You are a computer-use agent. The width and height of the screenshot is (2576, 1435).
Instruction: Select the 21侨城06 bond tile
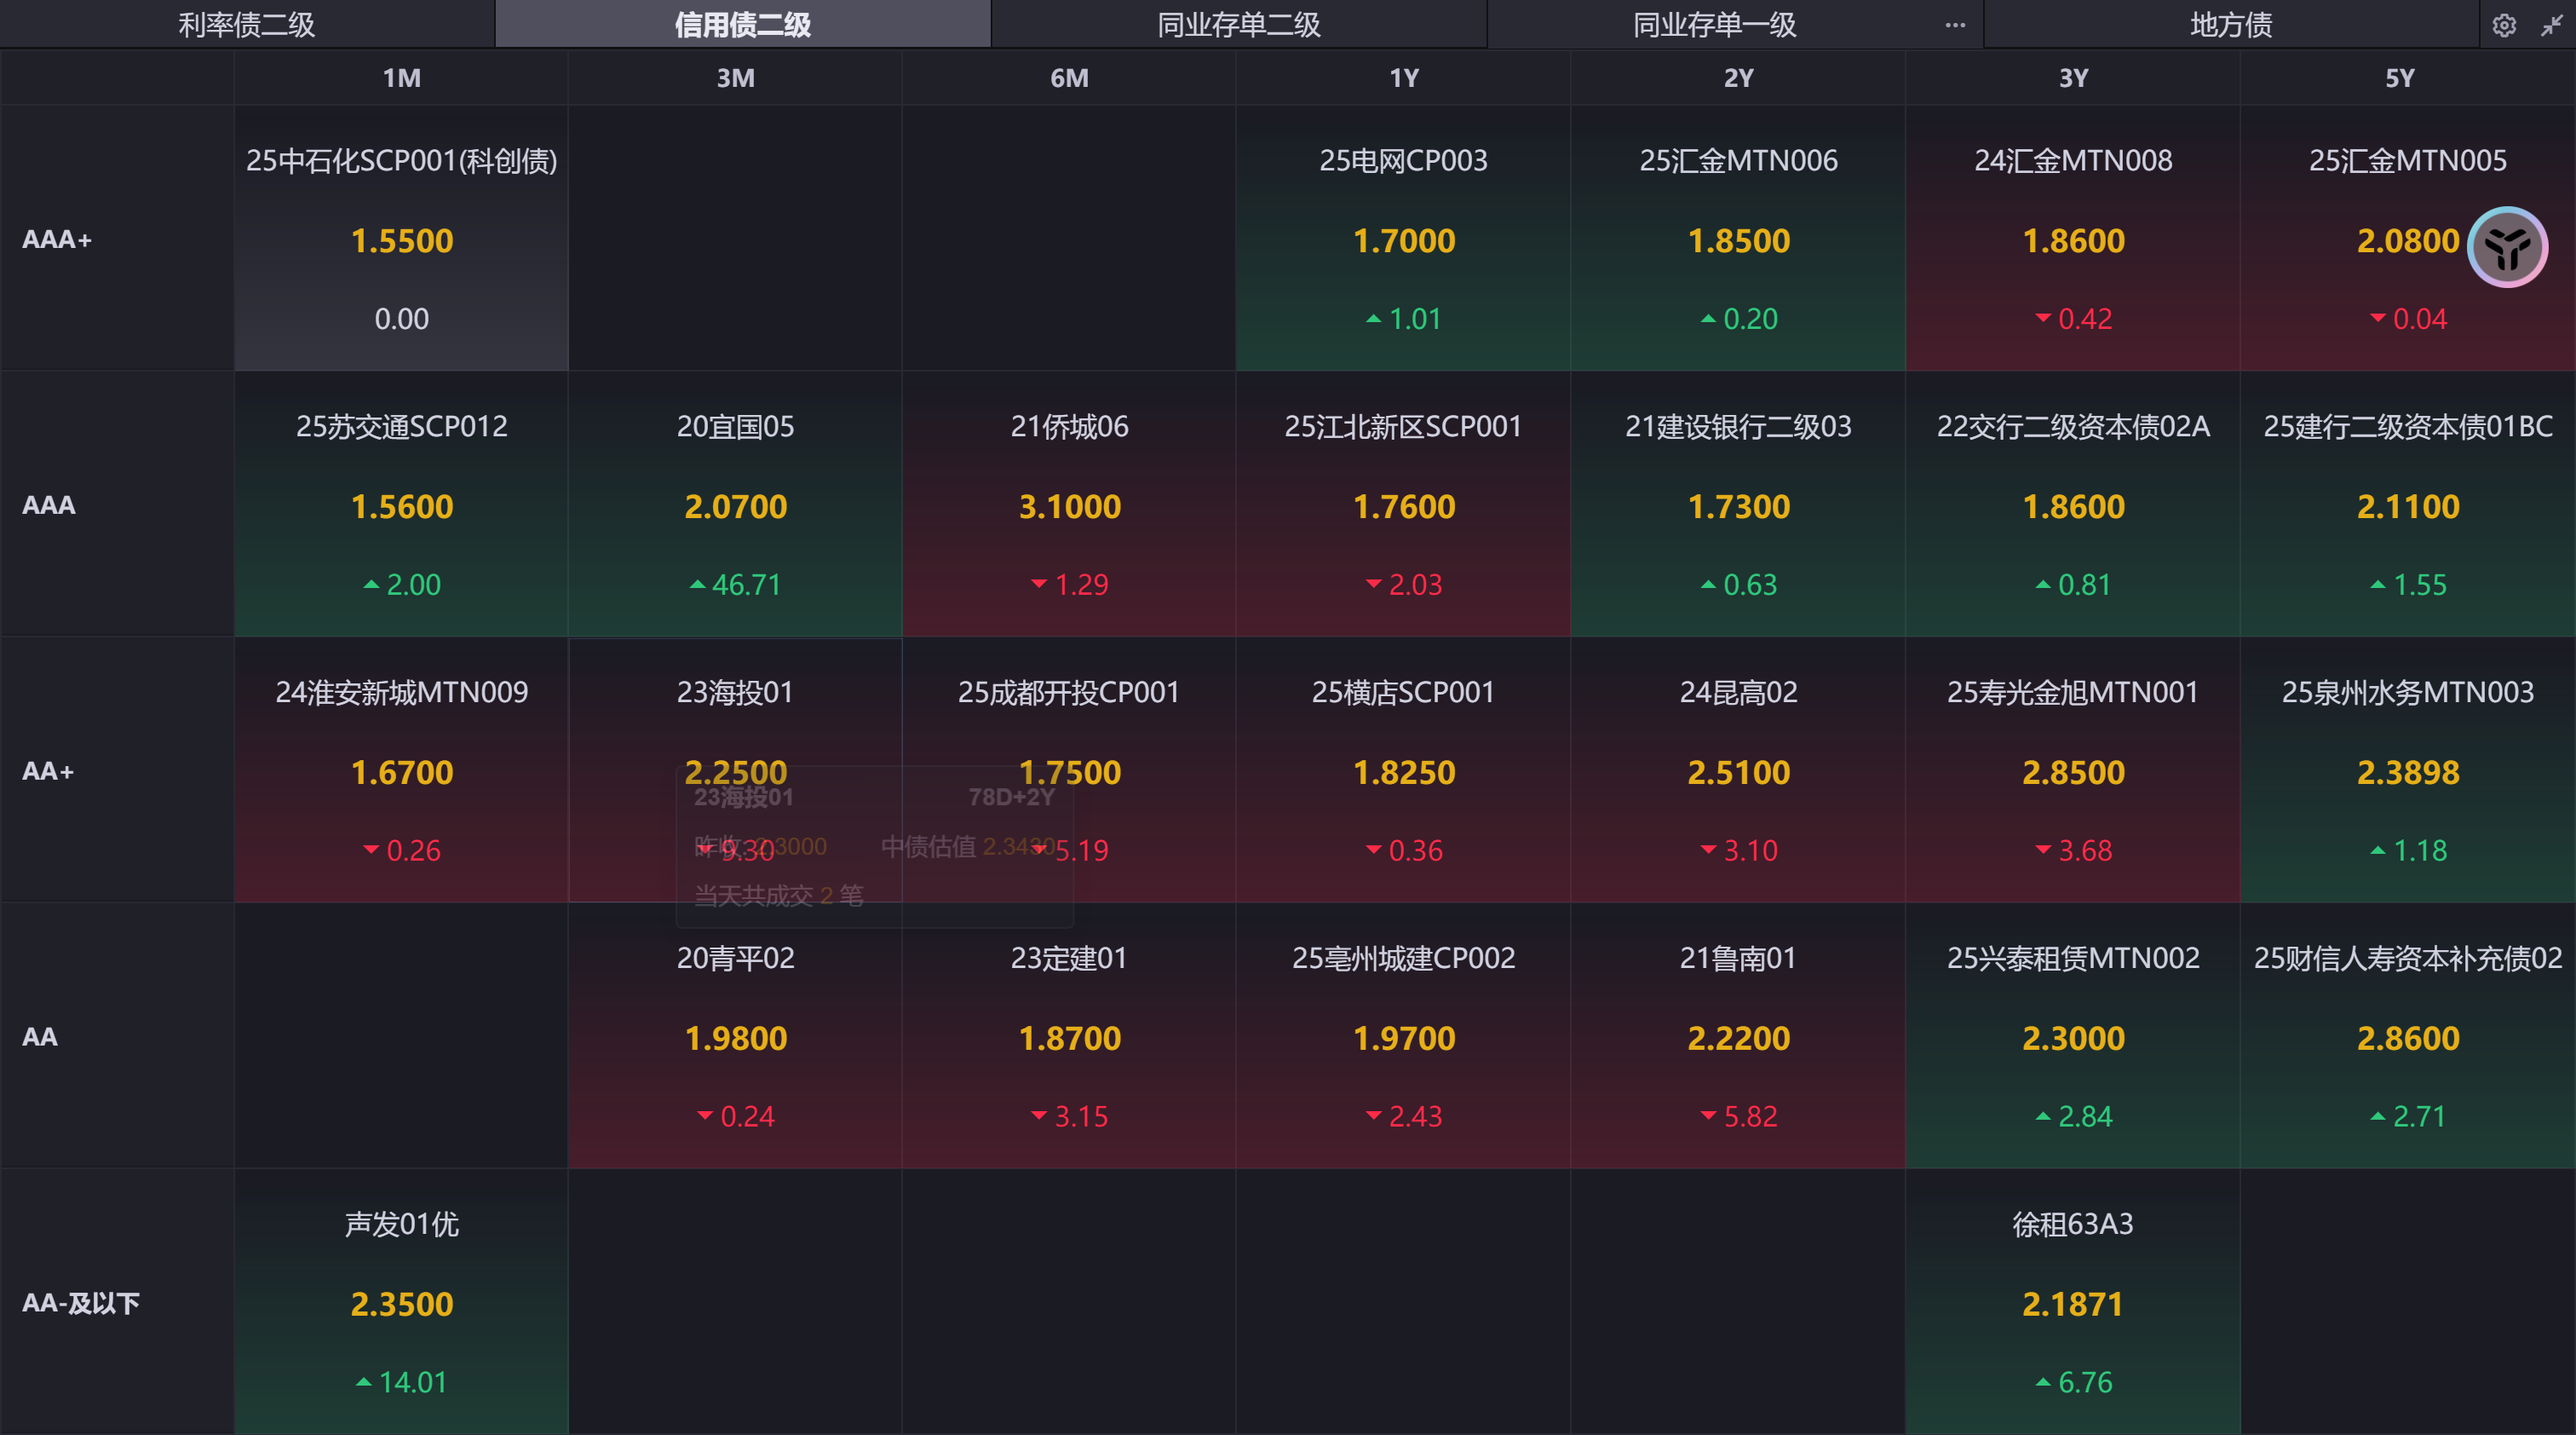click(1069, 505)
